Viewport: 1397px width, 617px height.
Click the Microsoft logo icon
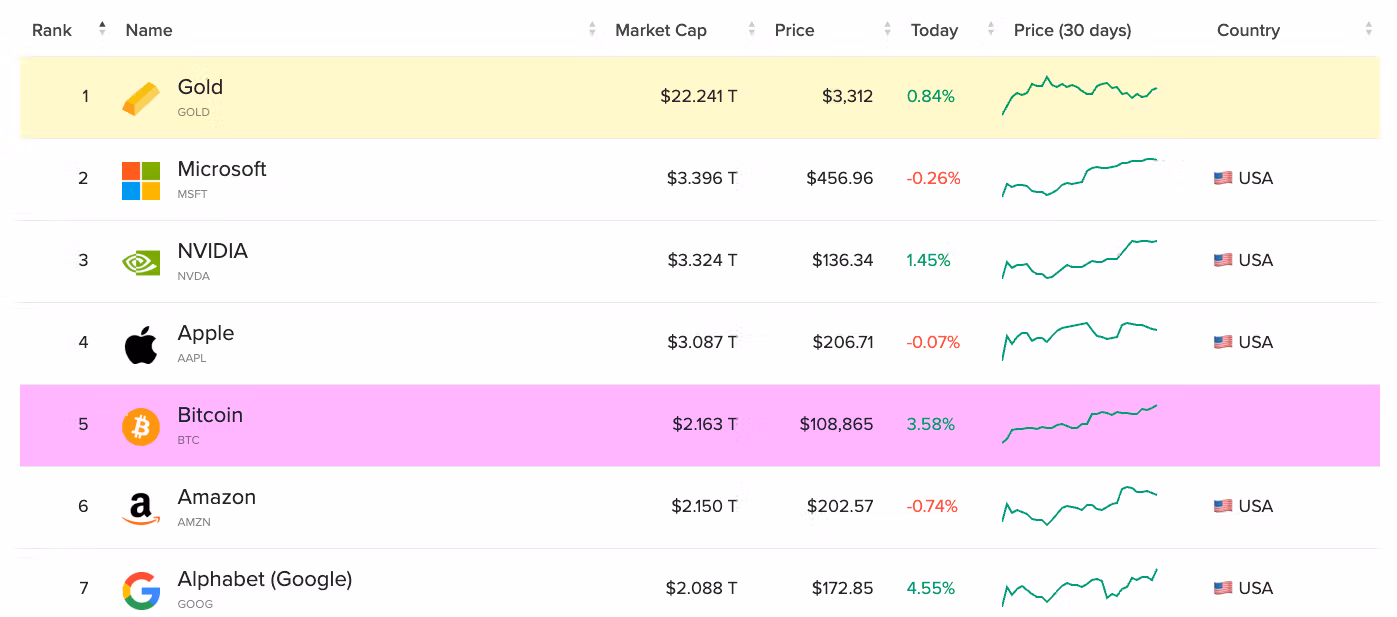(x=141, y=180)
